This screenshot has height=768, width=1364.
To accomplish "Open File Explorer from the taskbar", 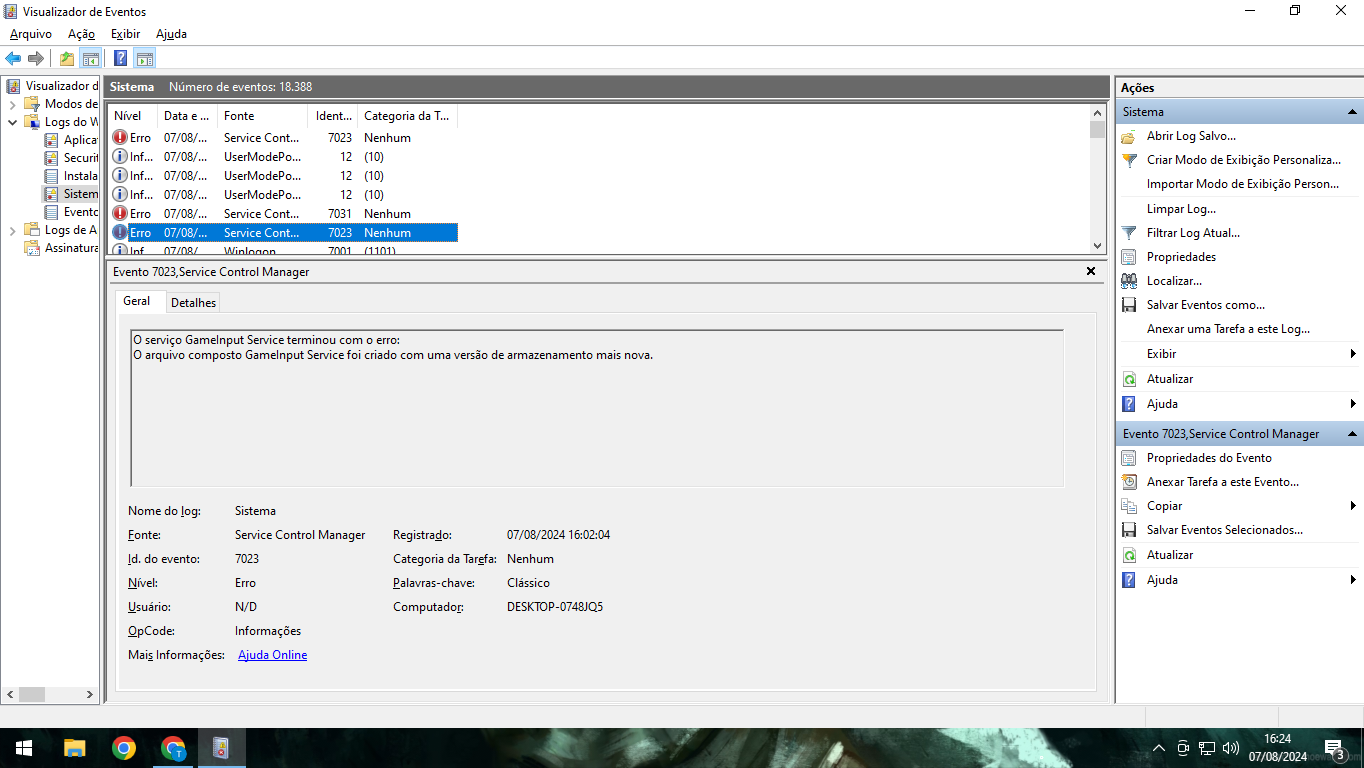I will (75, 748).
